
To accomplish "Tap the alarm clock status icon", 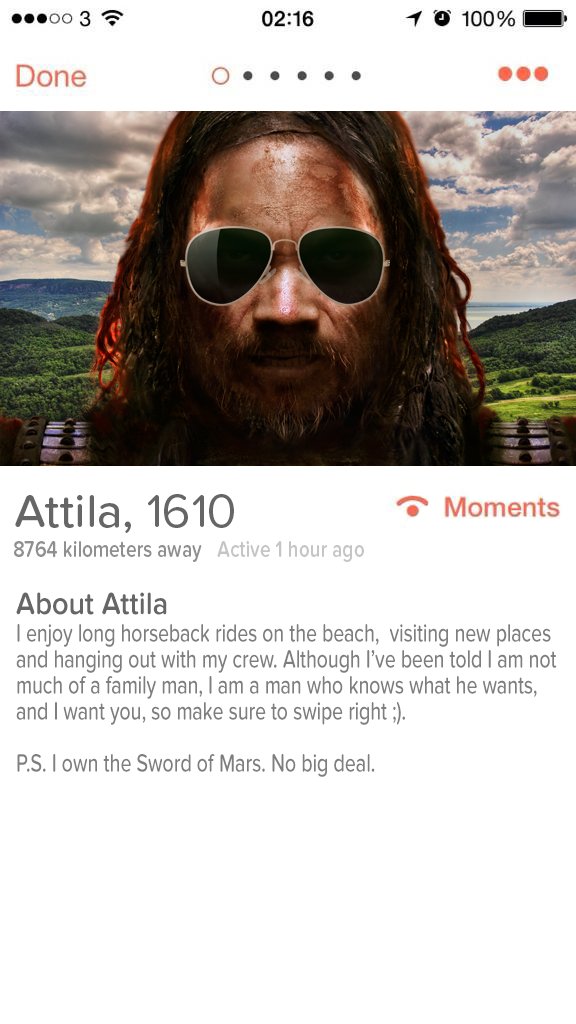I will tap(443, 18).
